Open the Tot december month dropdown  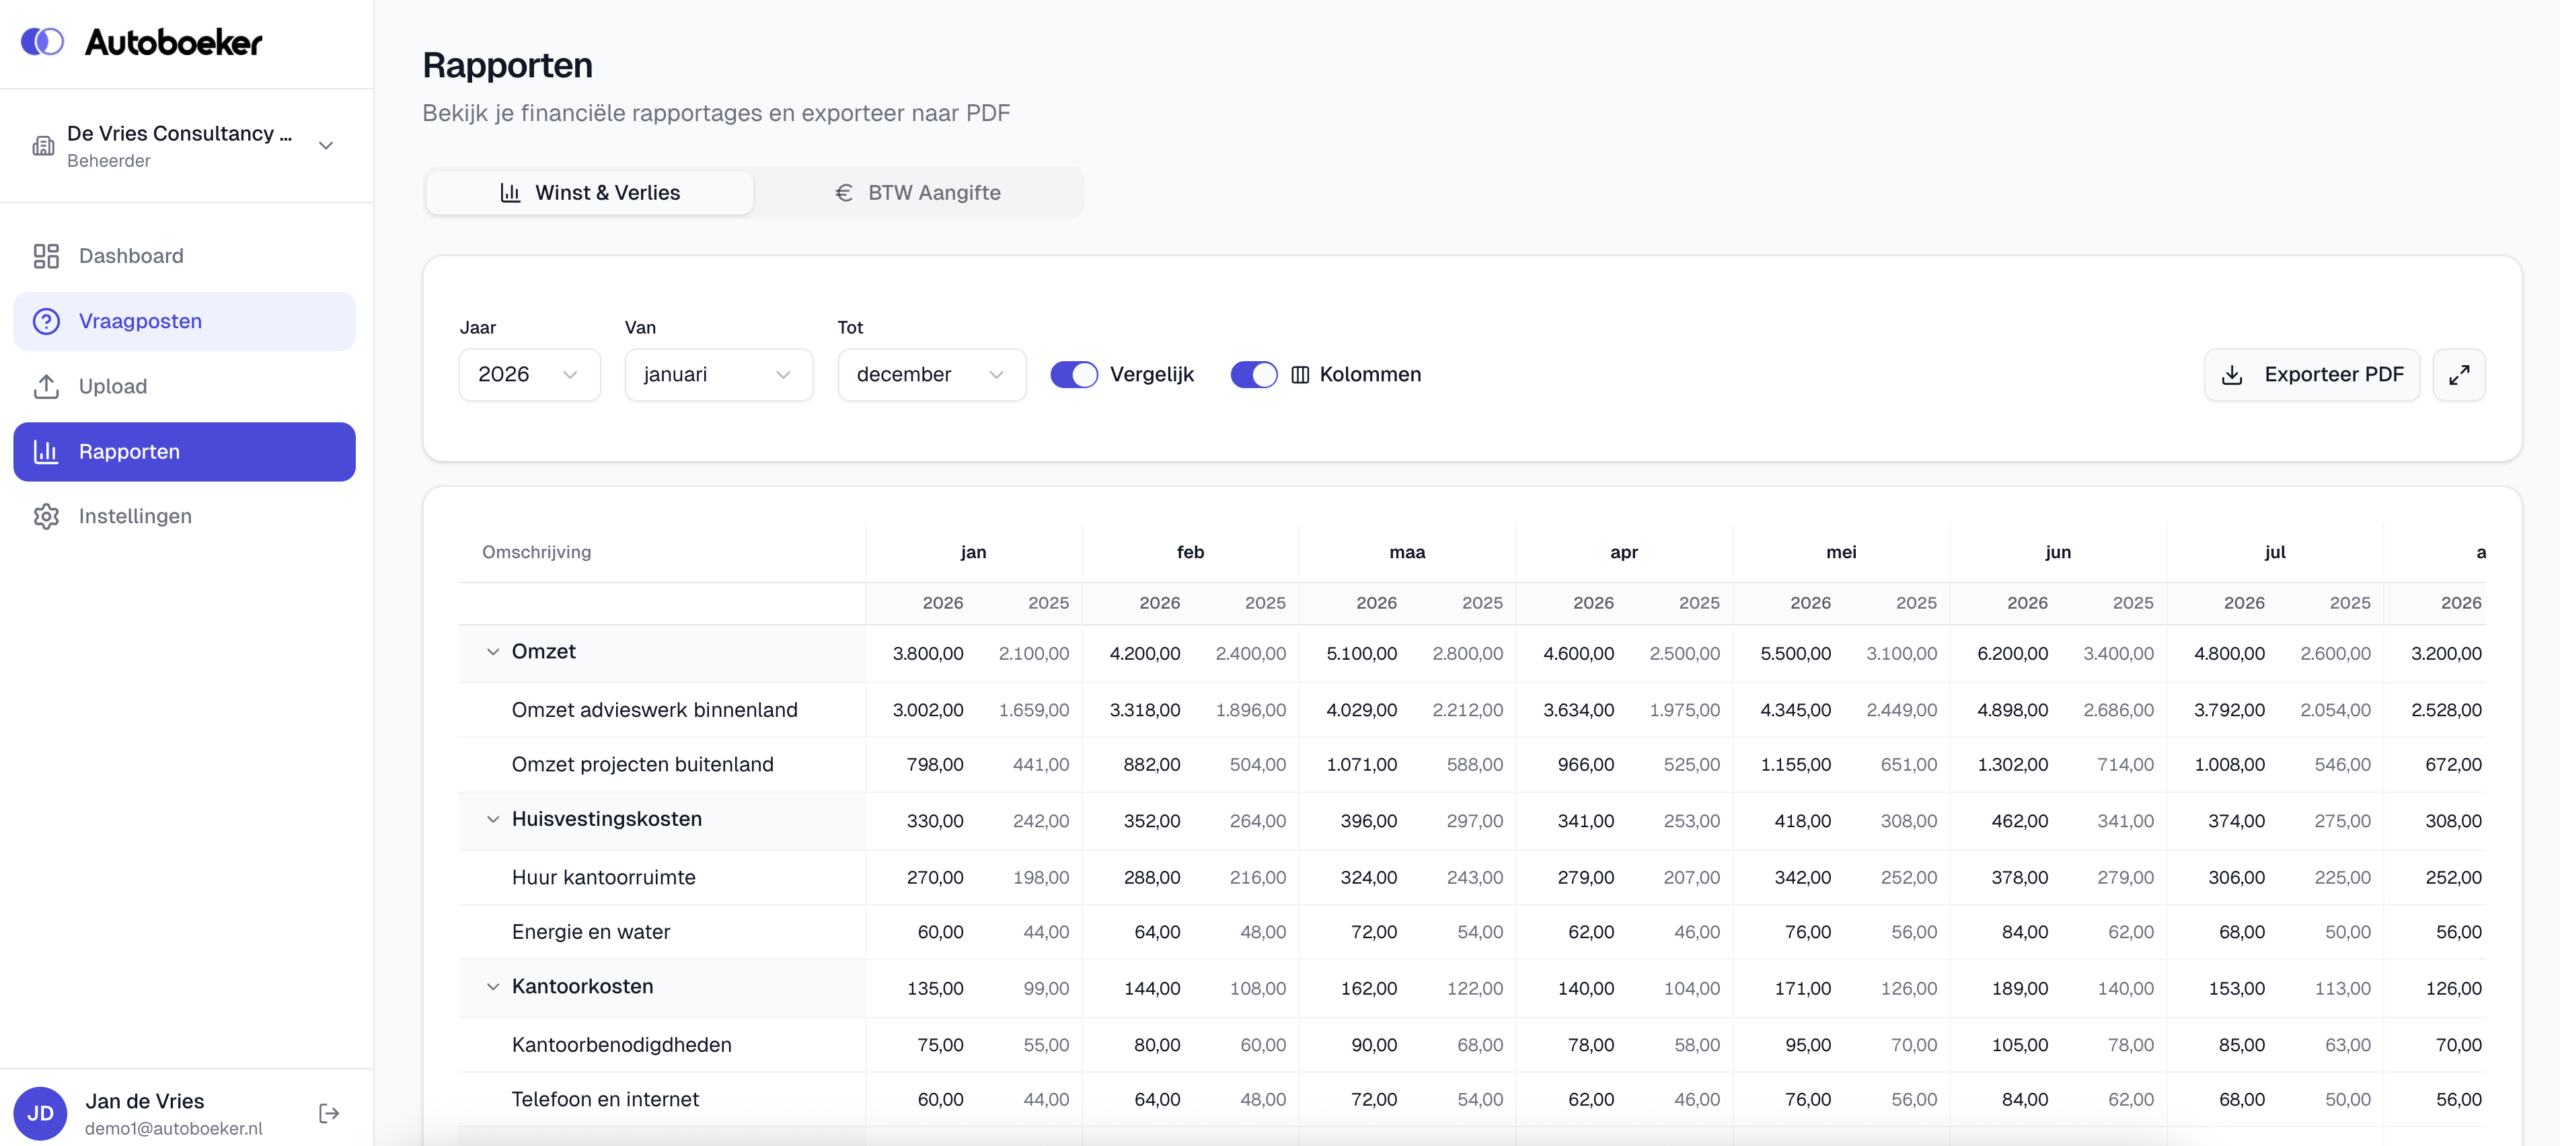931,375
